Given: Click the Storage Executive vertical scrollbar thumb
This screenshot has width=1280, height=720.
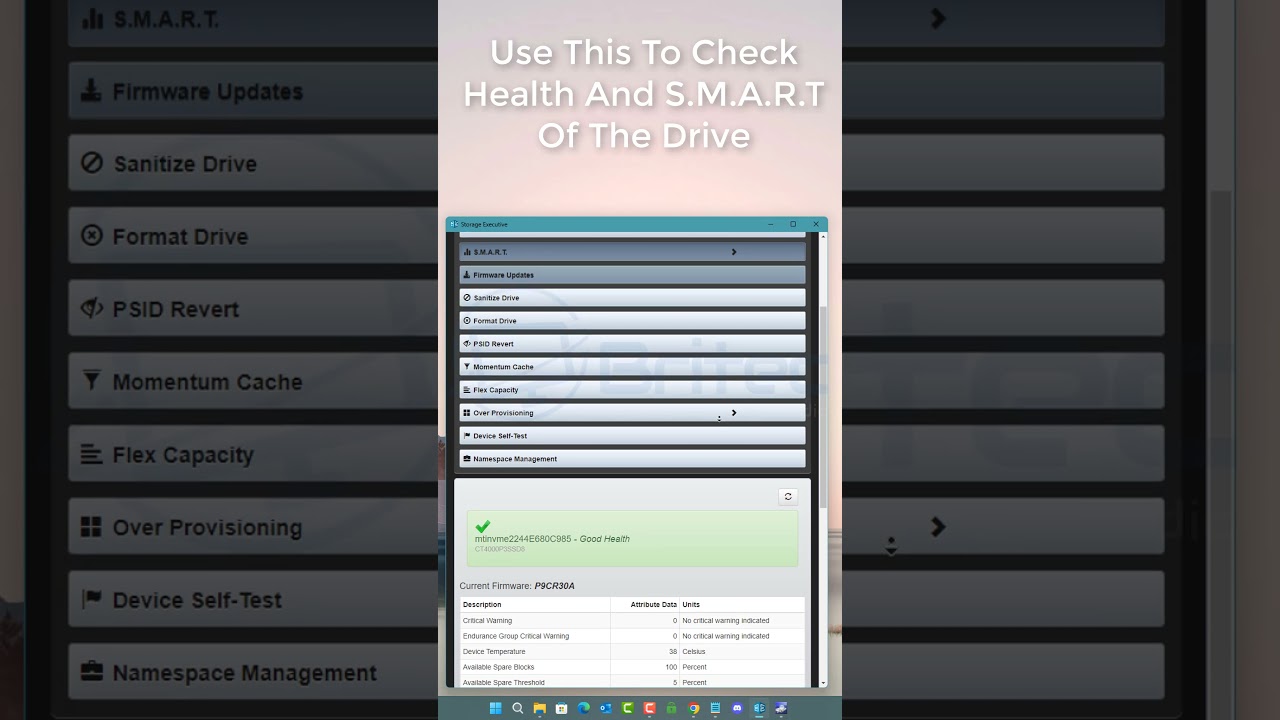Looking at the screenshot, I should 824,406.
